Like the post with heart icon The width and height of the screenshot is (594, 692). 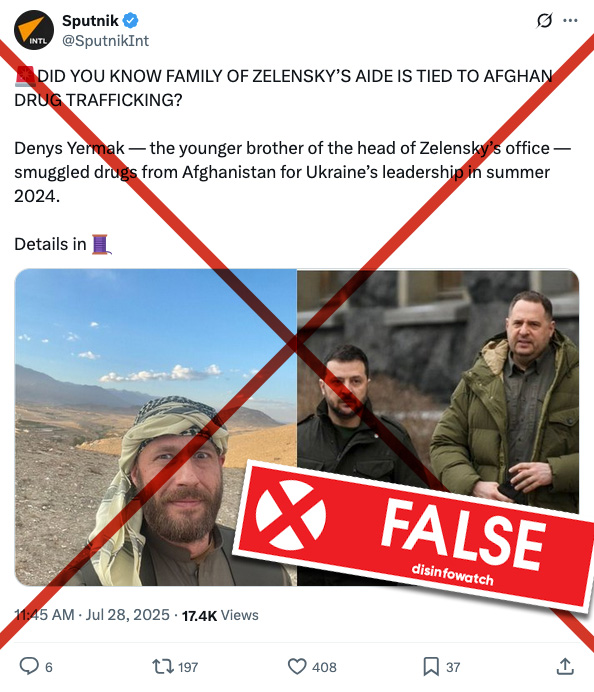297,666
